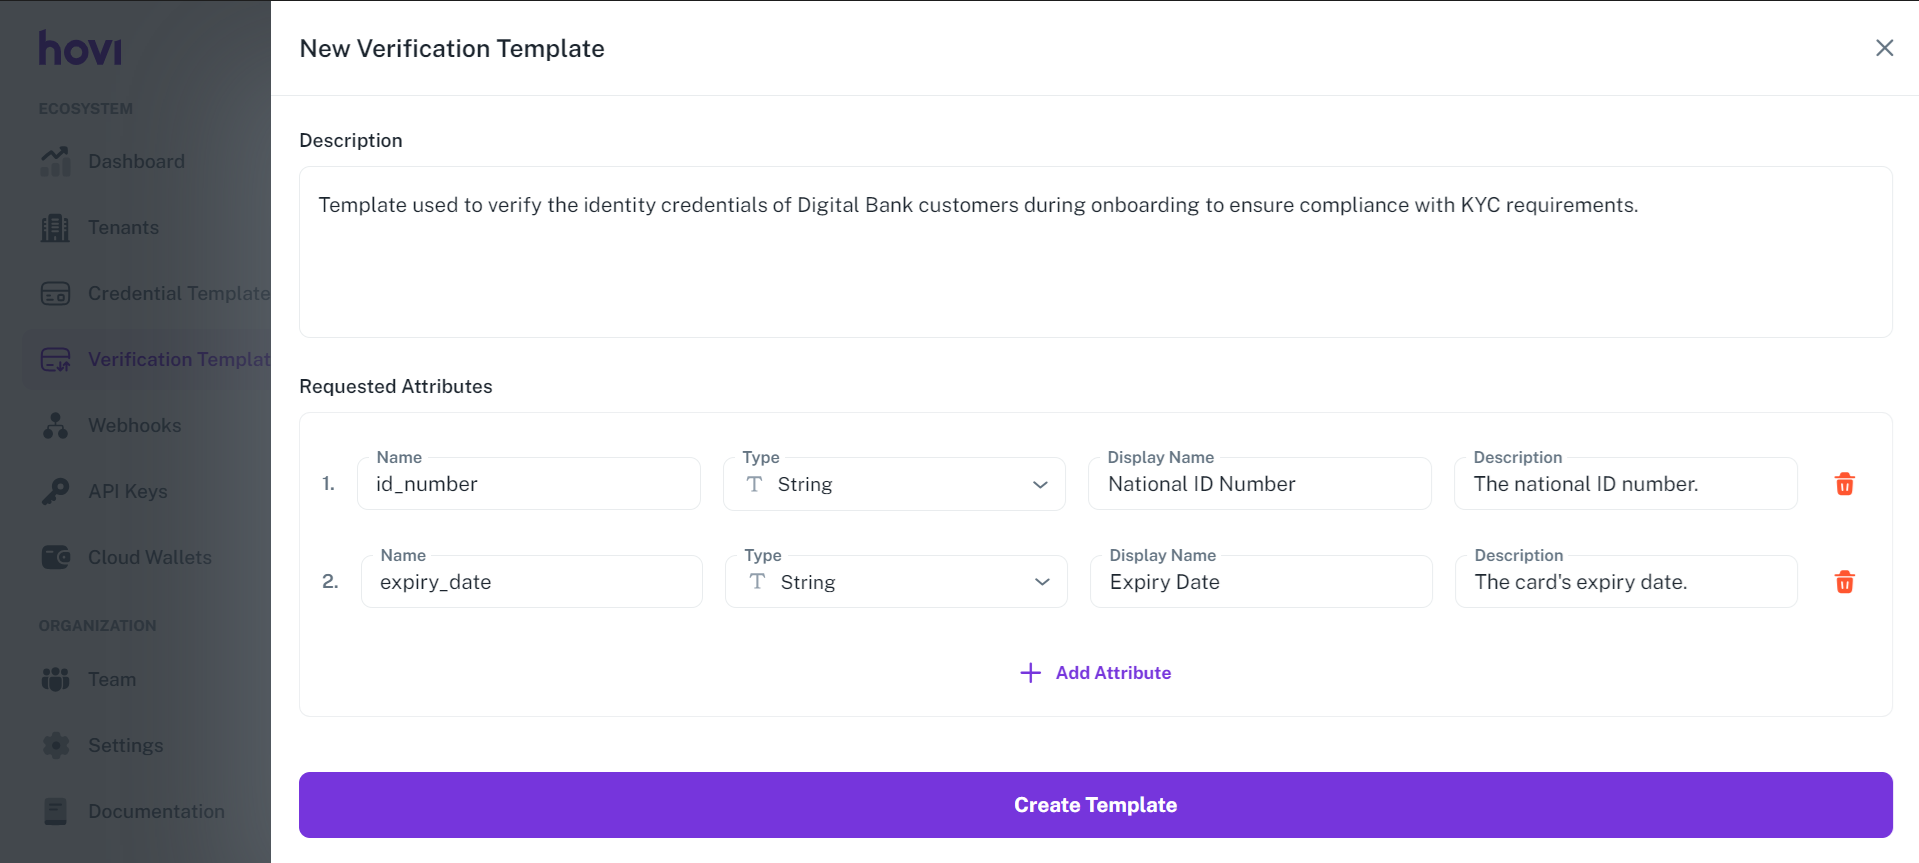
Task: Click the Tenants building icon
Action: pyautogui.click(x=55, y=228)
